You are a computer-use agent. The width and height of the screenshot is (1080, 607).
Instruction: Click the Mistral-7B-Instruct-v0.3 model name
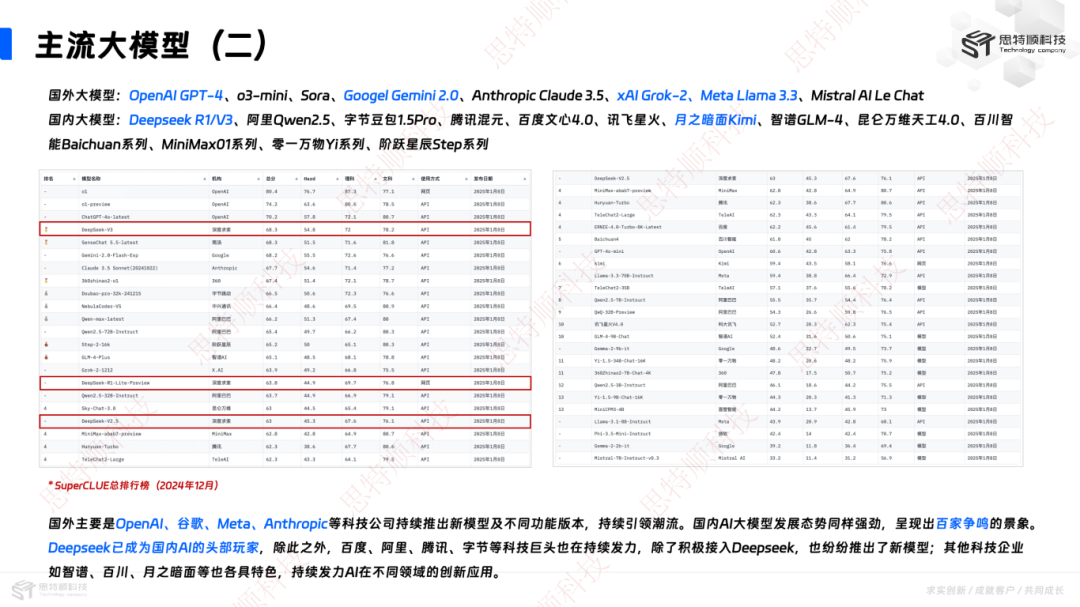(626, 457)
